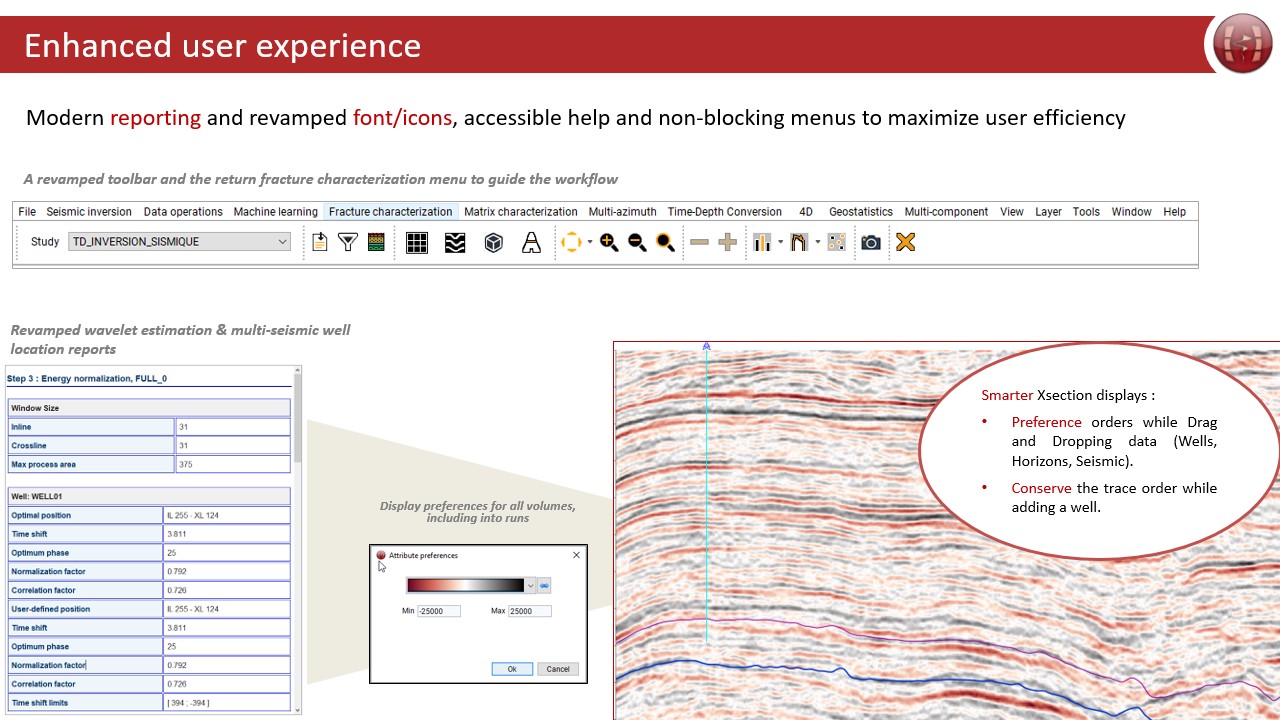Image resolution: width=1280 pixels, height=720 pixels.
Task: Take a snapshot with camera icon
Action: [x=871, y=243]
